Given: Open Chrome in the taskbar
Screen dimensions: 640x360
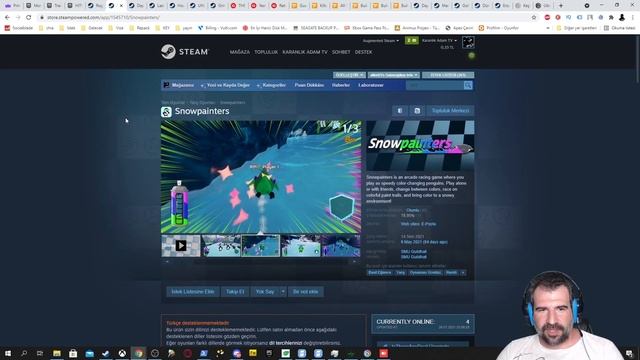Looking at the screenshot, I should pyautogui.click(x=138, y=353).
